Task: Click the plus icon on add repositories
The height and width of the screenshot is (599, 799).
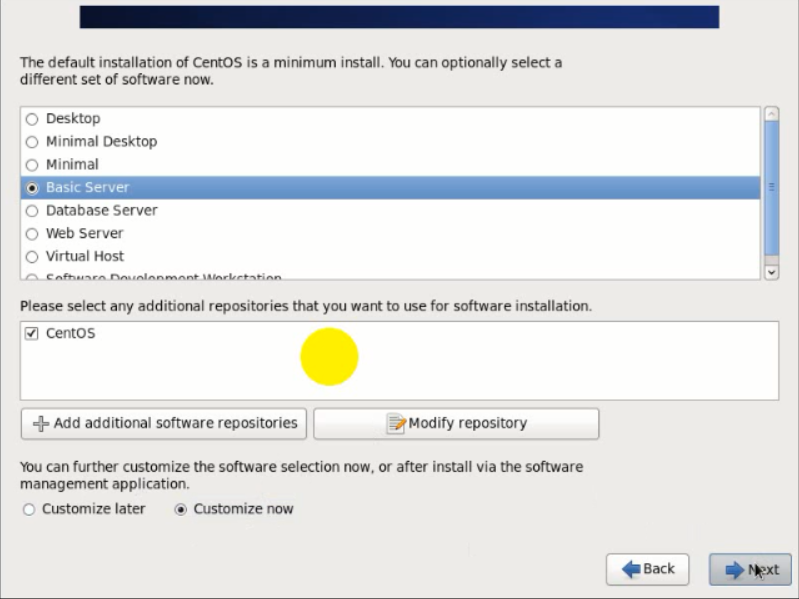Action: (x=41, y=424)
